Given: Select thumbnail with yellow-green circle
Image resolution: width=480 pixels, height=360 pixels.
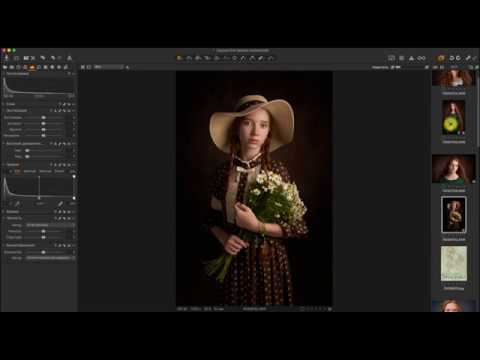Looking at the screenshot, I should pos(454,118).
